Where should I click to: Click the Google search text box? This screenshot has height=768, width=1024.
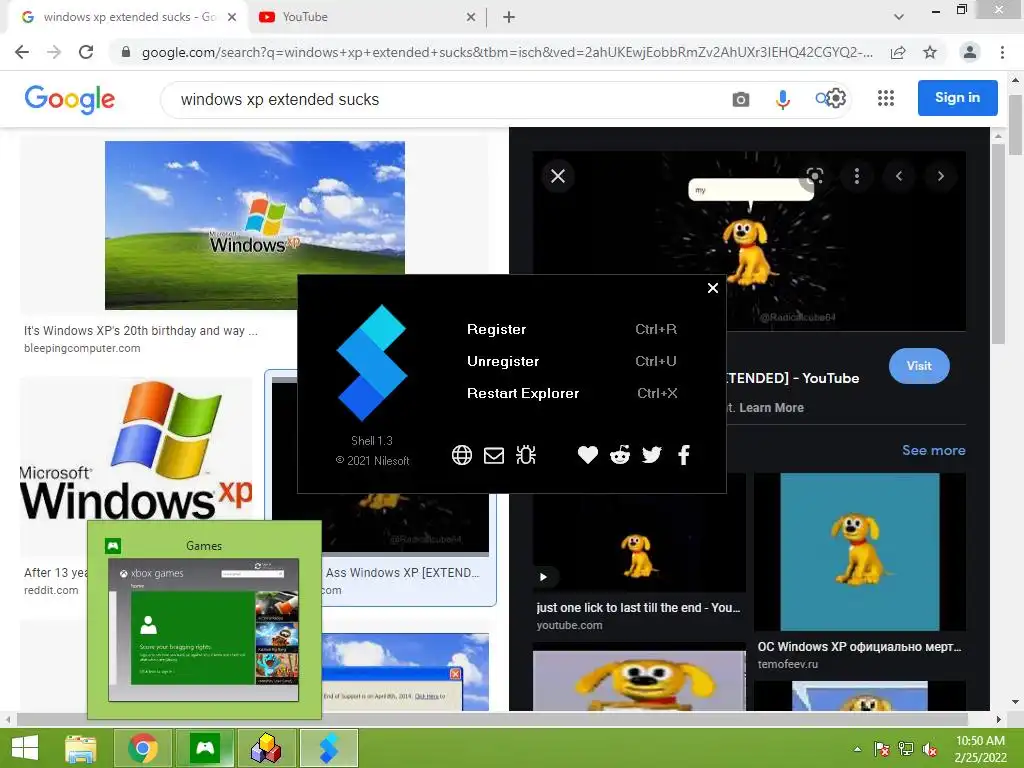[x=444, y=99]
